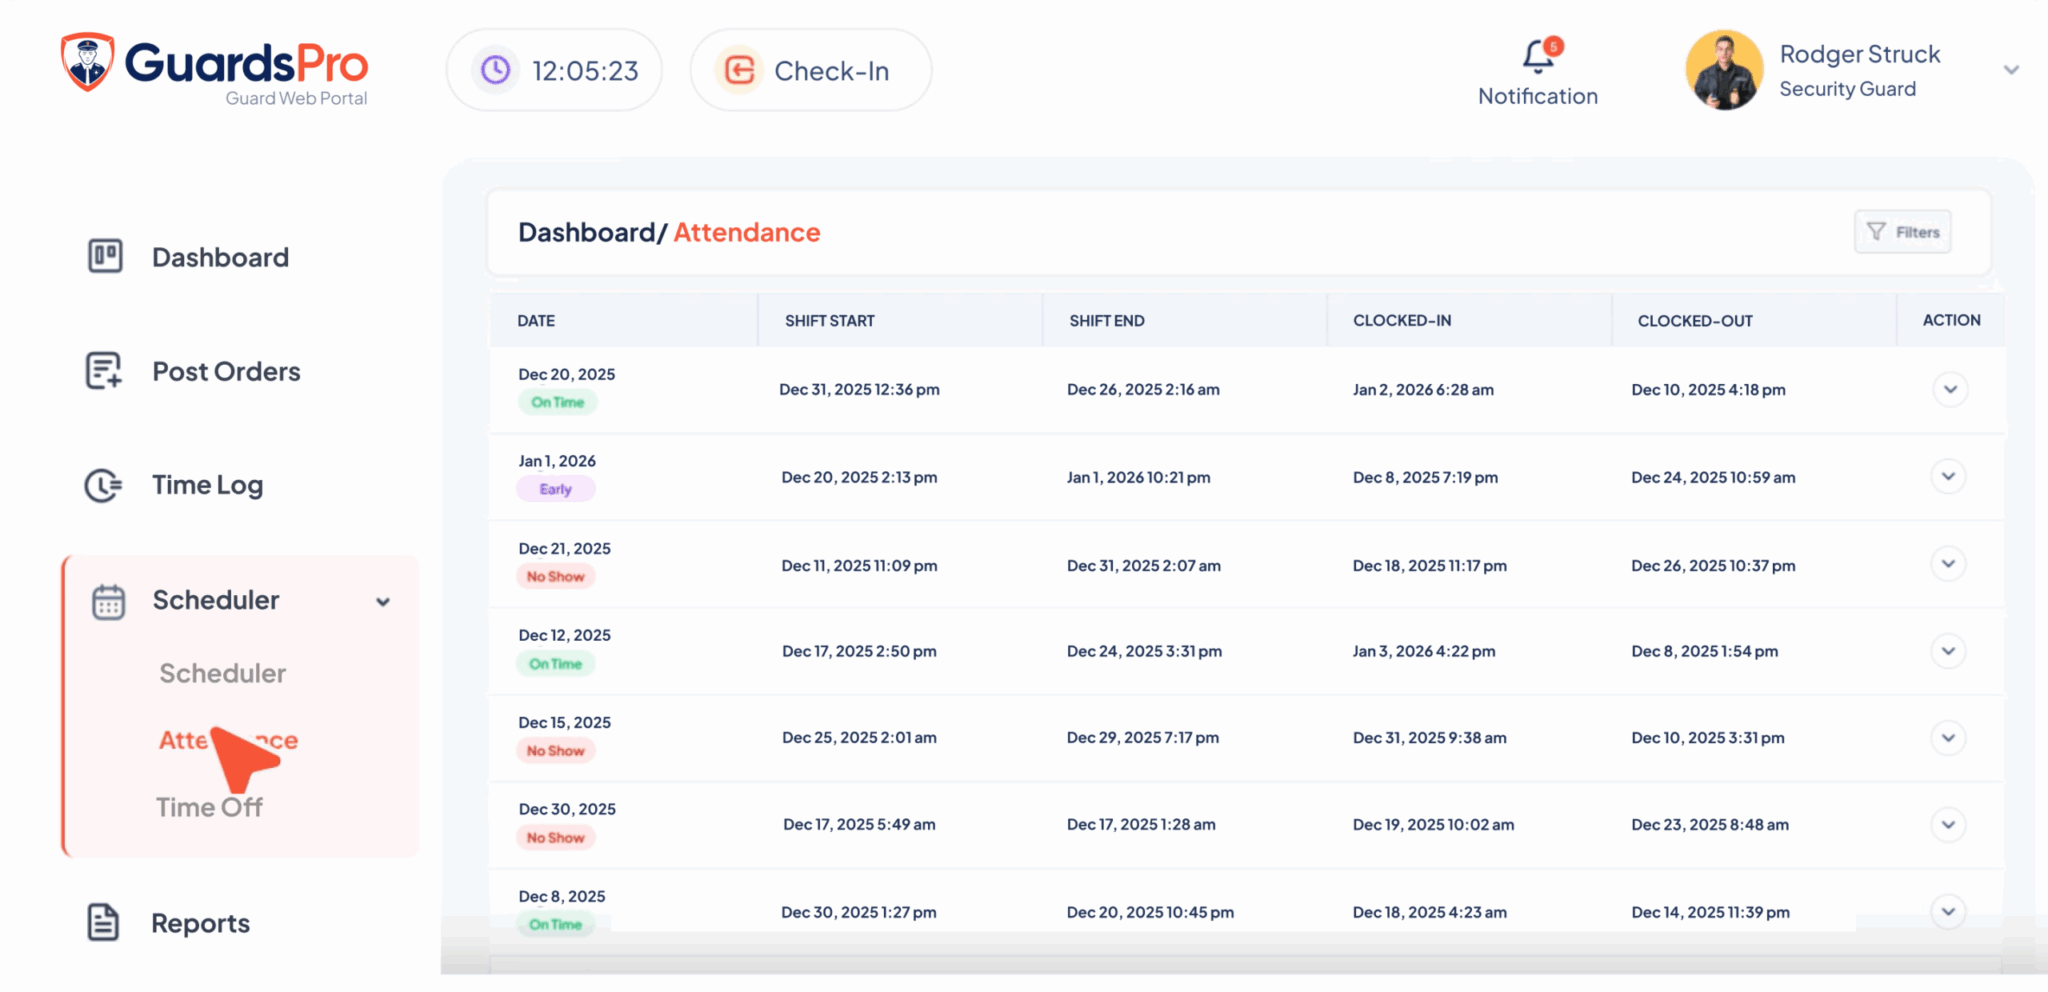This screenshot has width=2048, height=992.
Task: Click the Scheduler calendar icon
Action: [x=108, y=601]
